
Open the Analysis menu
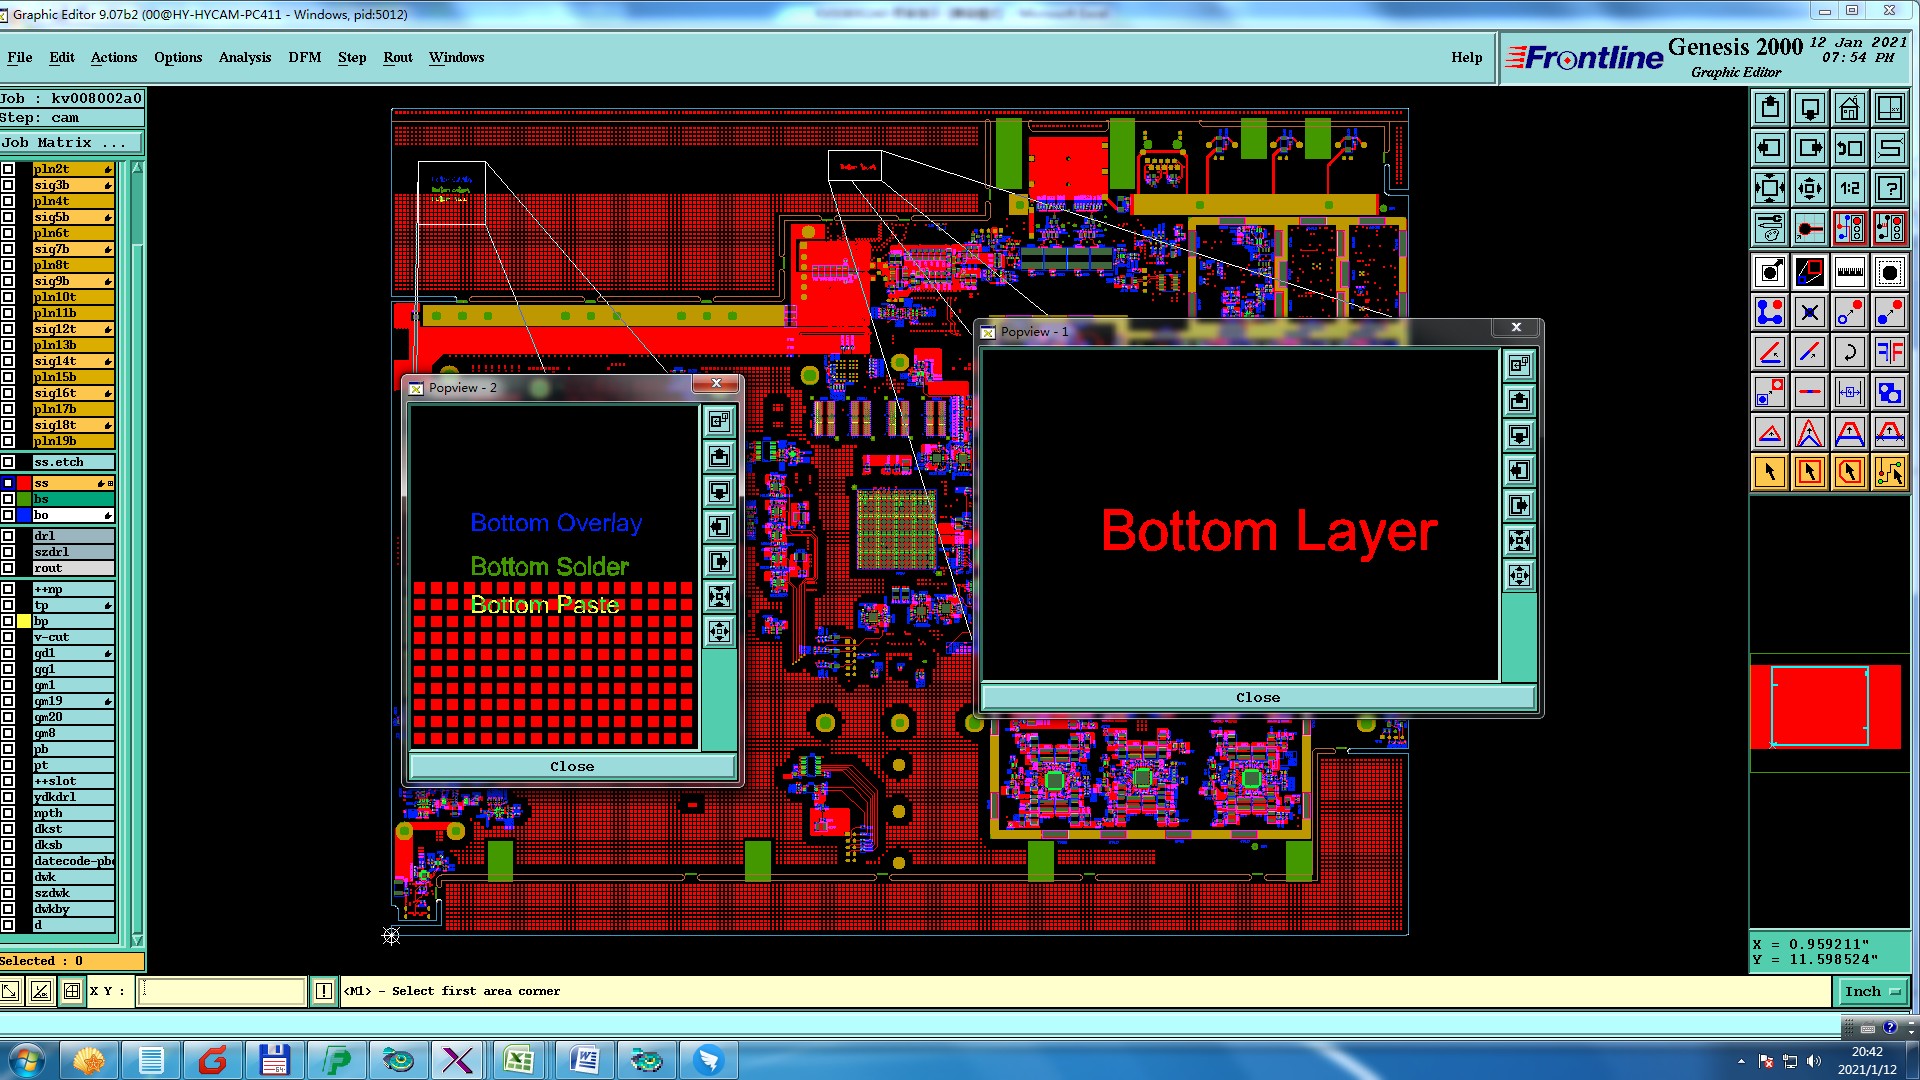coord(244,57)
